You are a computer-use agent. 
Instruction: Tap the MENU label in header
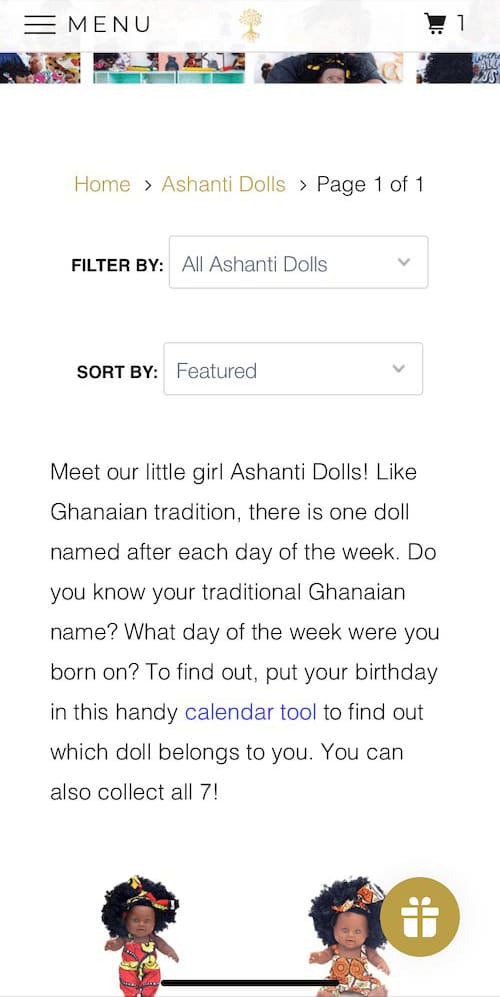109,24
